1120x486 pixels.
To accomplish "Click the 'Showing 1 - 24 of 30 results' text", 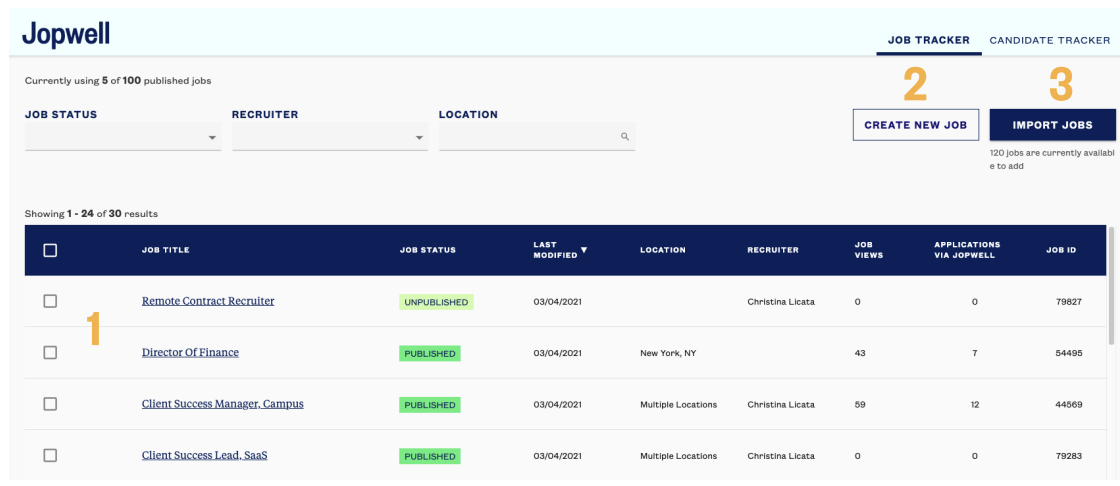I will [x=91, y=214].
